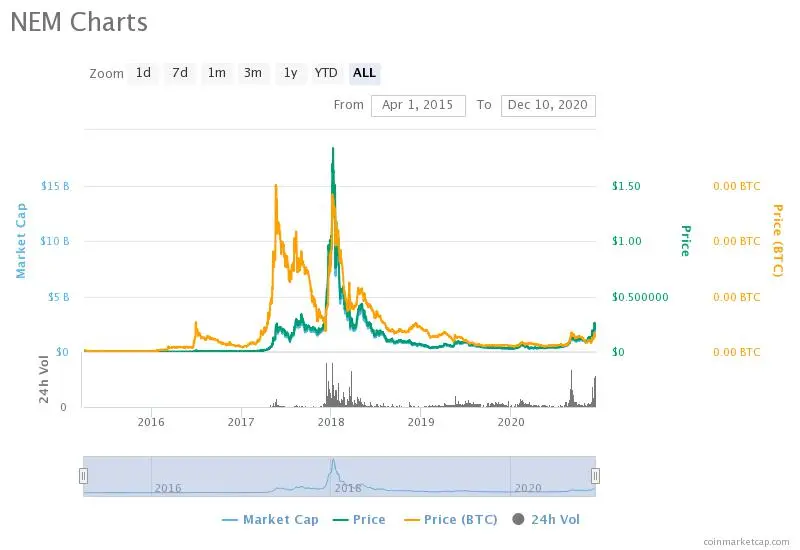Toggle the 24h Vol legend series
Image resolution: width=800 pixels, height=550 pixels.
546,520
